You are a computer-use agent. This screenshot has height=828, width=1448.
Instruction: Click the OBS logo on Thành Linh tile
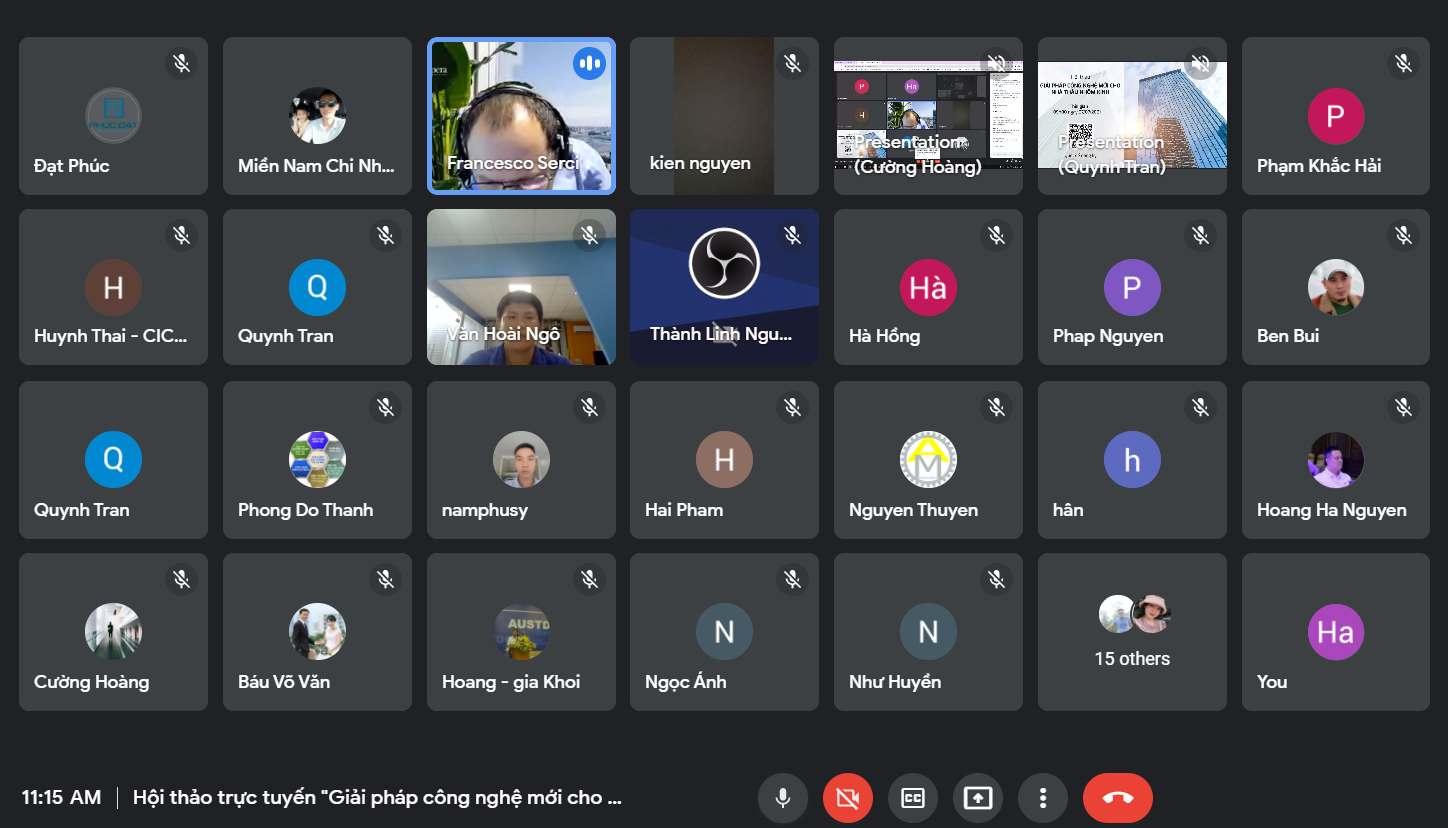pos(724,264)
